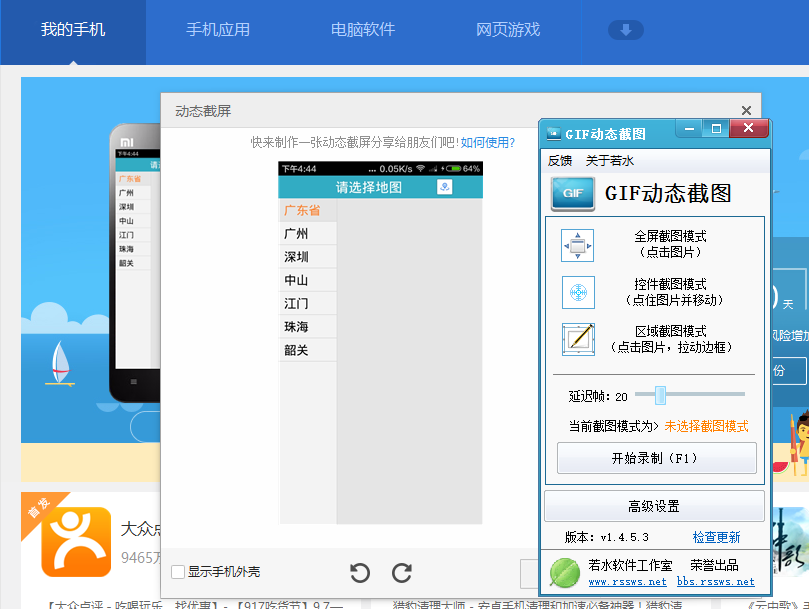Click the green leaf studio logo
809x609 pixels.
click(x=564, y=573)
